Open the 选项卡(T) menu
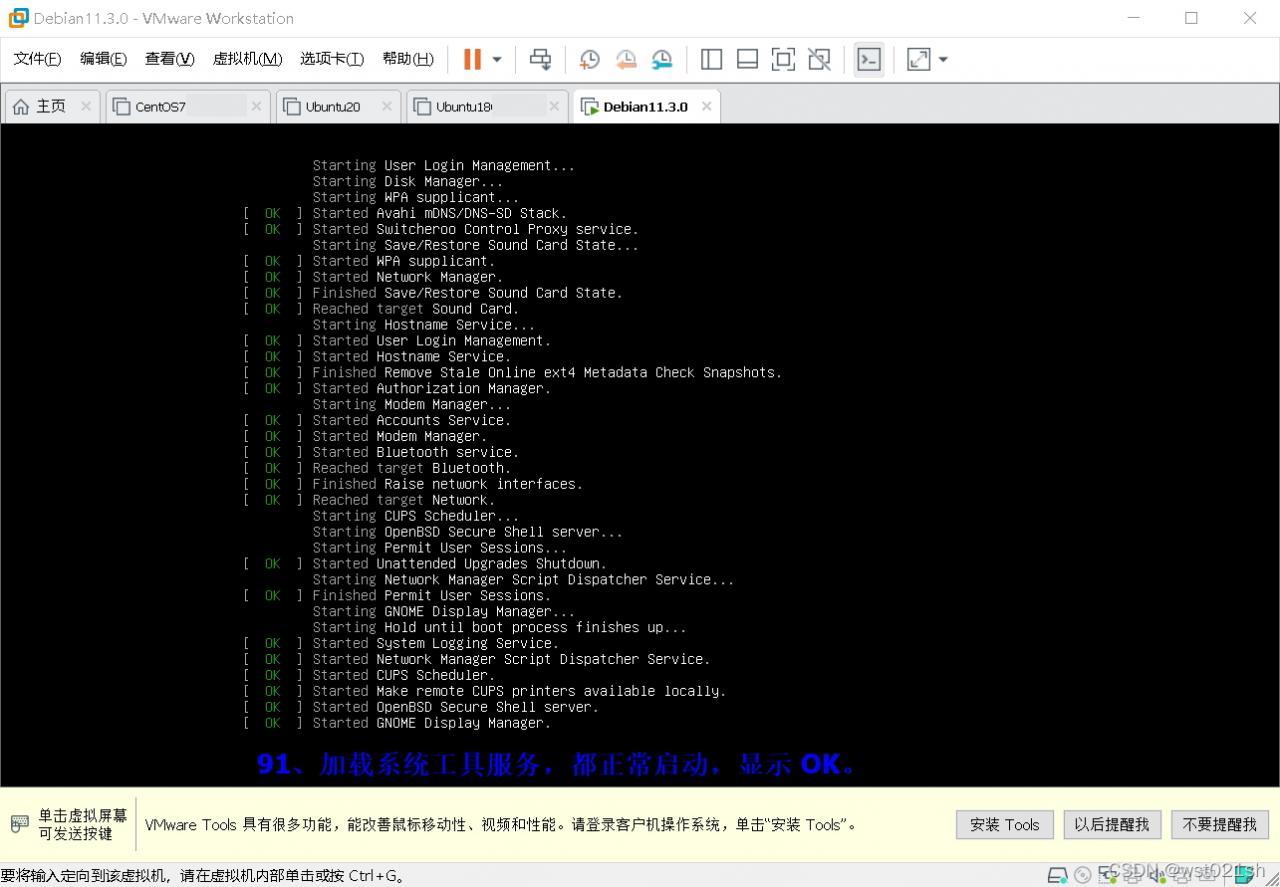The image size is (1280, 887). [332, 59]
